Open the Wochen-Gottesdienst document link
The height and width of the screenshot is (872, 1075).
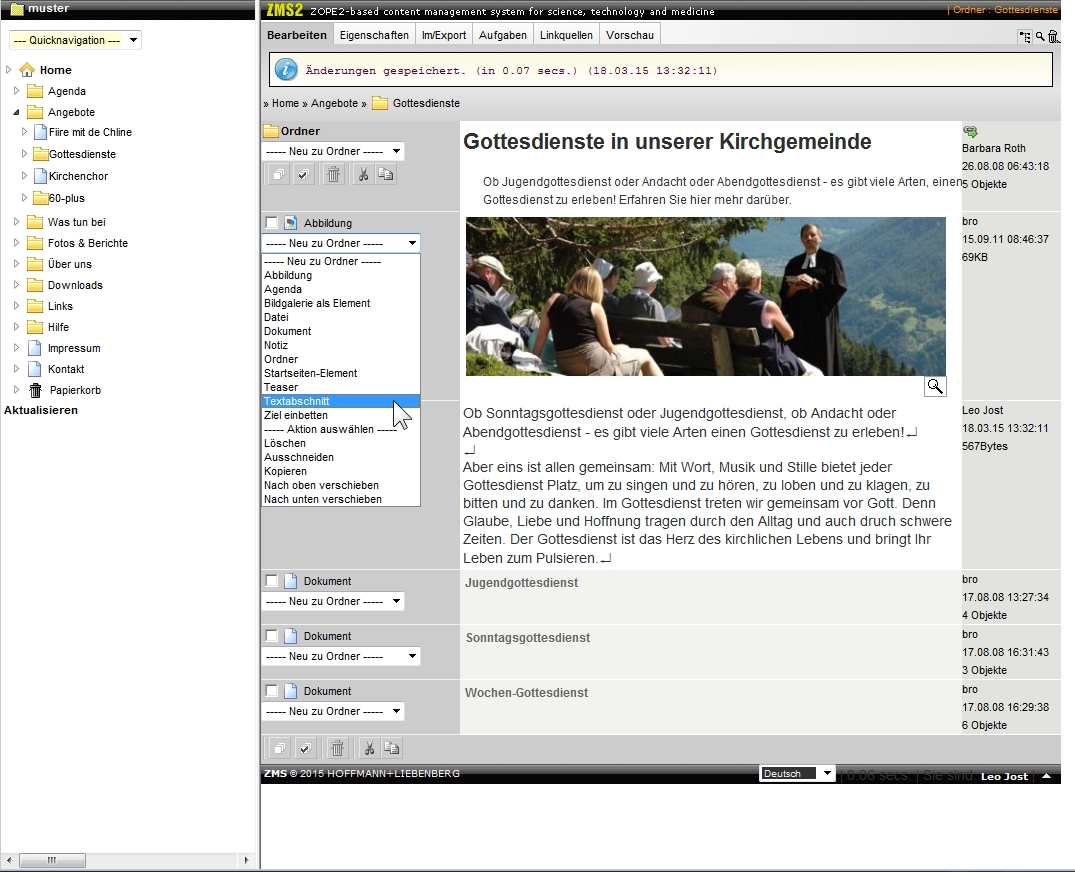[x=527, y=692]
